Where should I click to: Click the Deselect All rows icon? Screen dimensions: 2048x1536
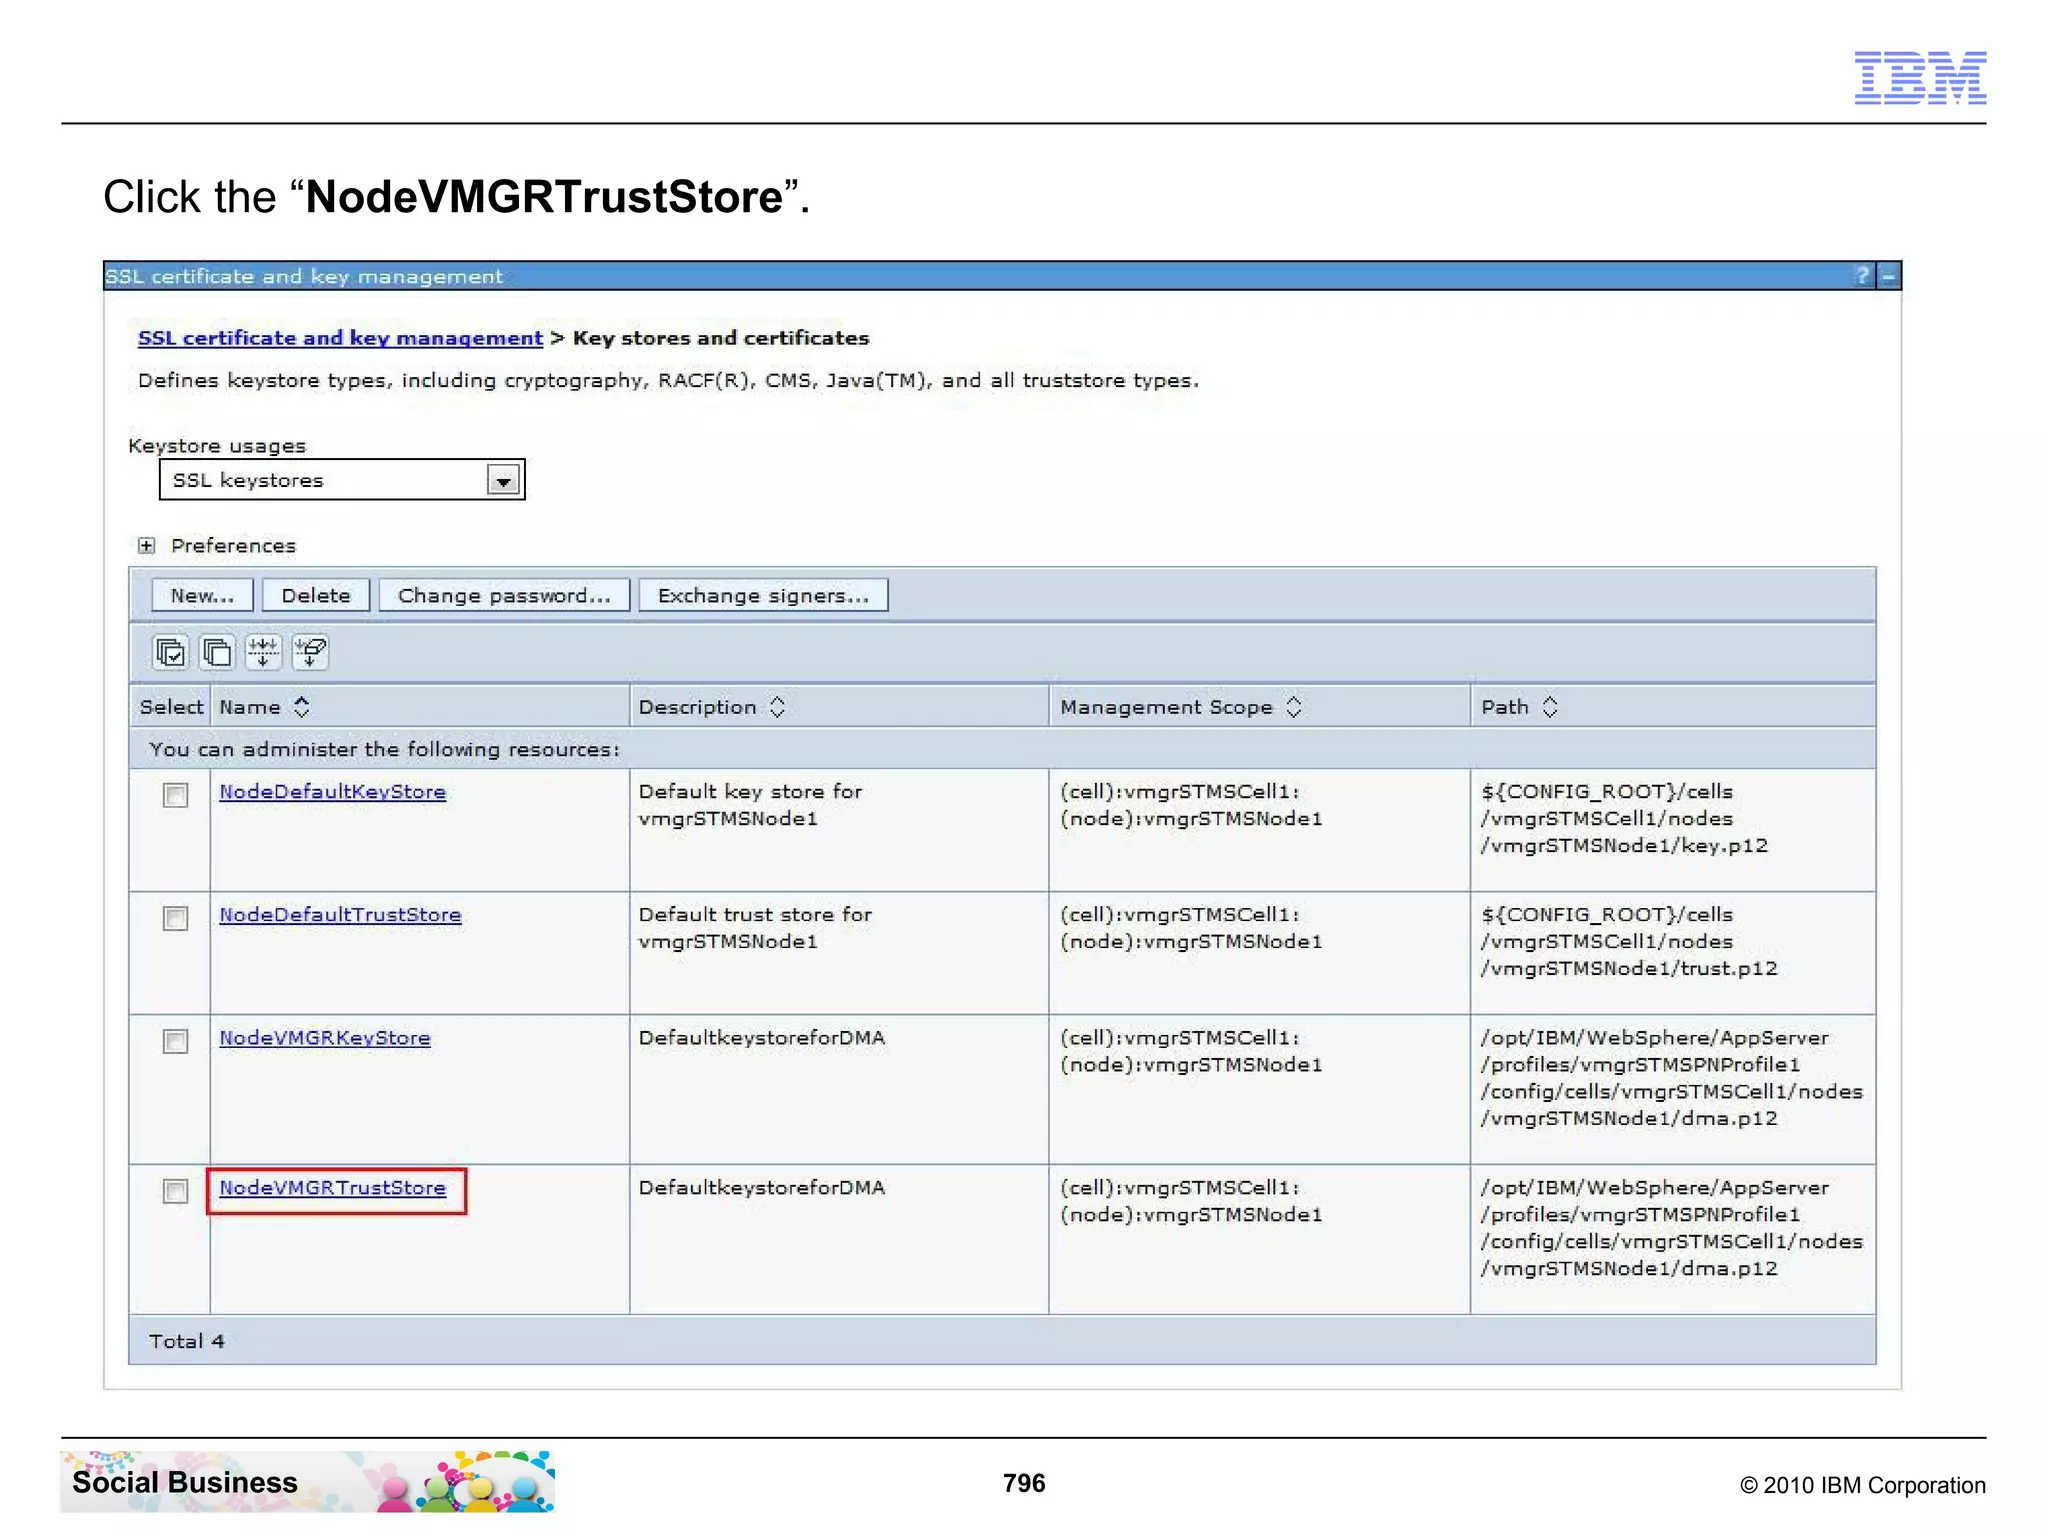217,652
